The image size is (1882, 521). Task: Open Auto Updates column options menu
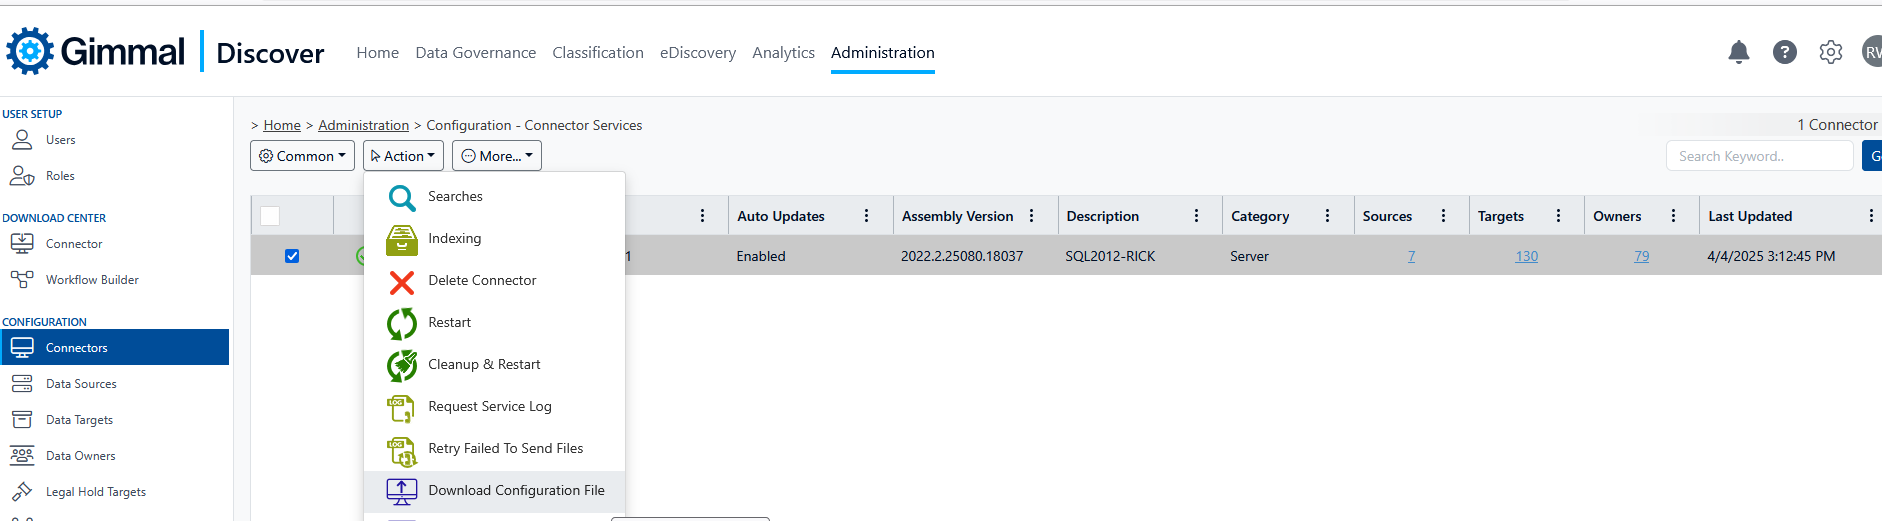866,216
